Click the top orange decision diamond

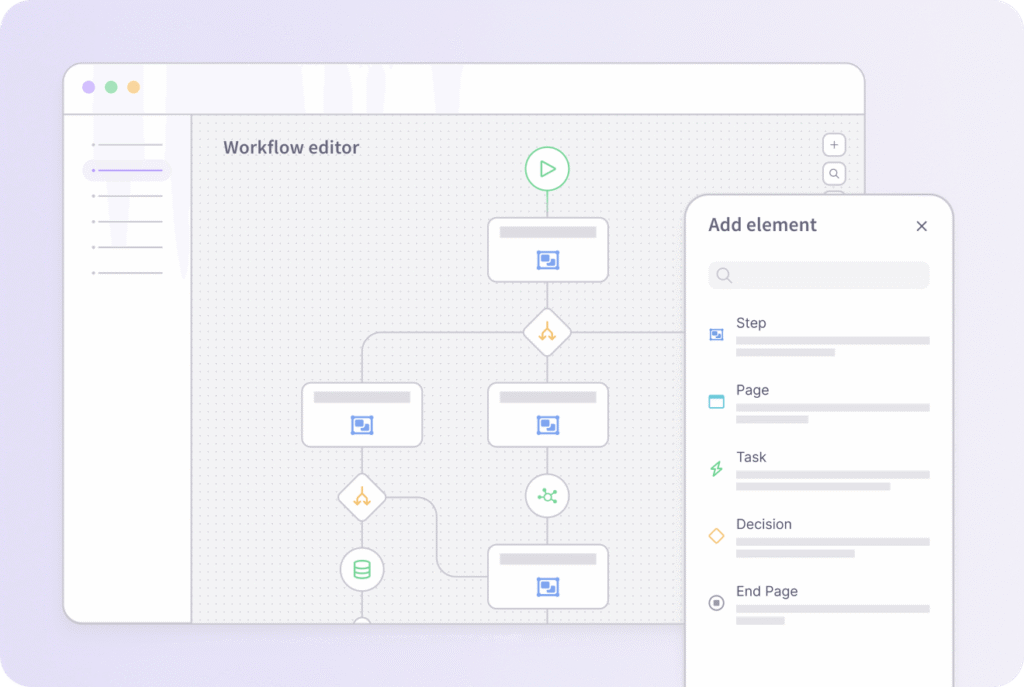coord(547,332)
